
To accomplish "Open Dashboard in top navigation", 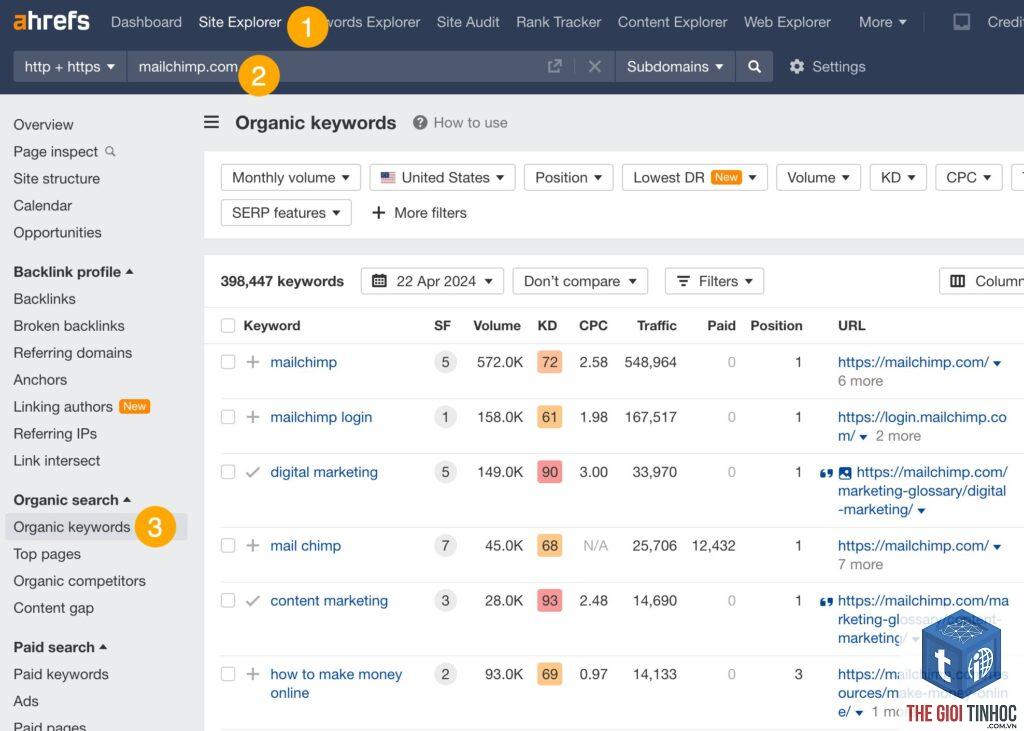I will click(x=146, y=22).
